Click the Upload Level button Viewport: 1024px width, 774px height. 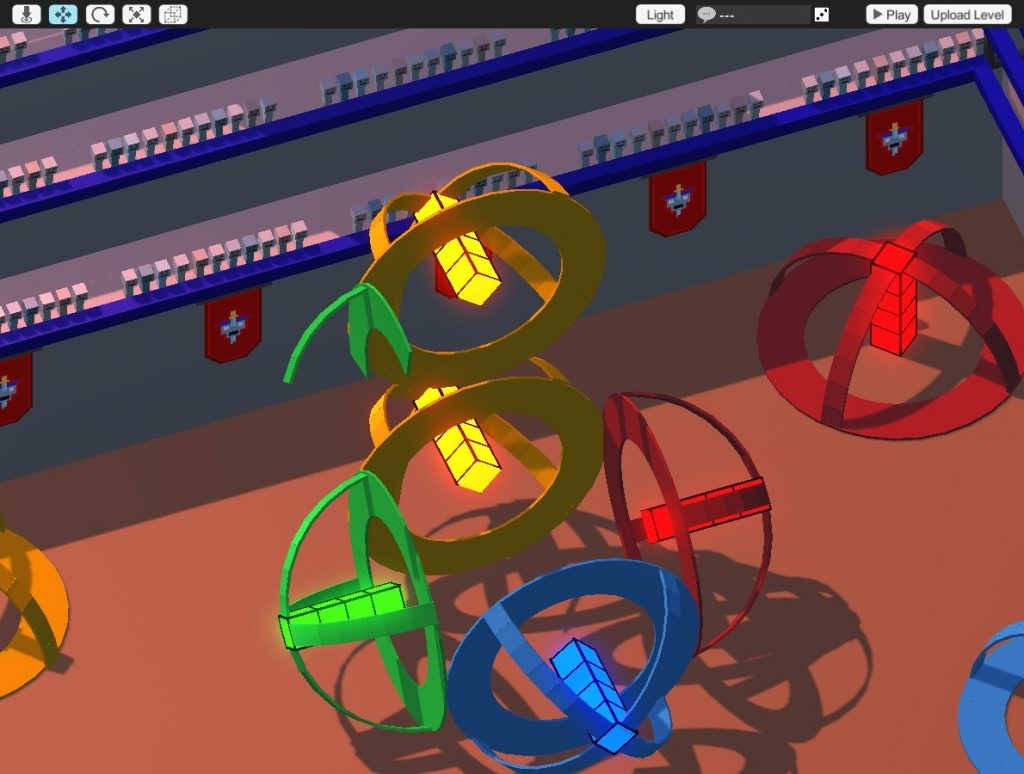[x=967, y=14]
